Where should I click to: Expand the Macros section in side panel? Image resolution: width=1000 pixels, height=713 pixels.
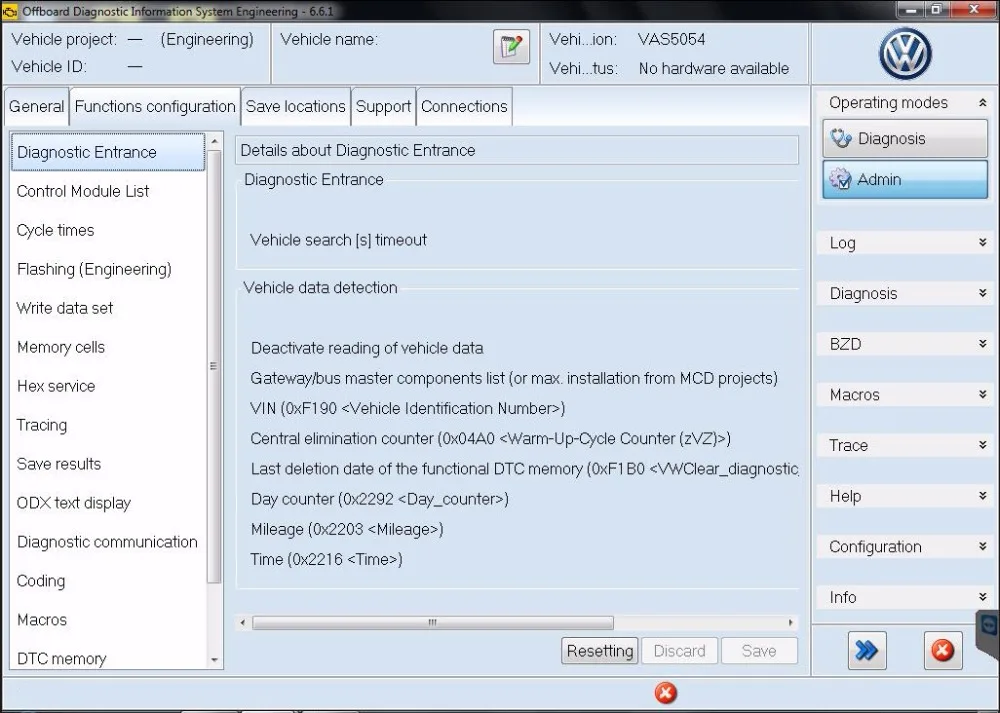[x=982, y=395]
